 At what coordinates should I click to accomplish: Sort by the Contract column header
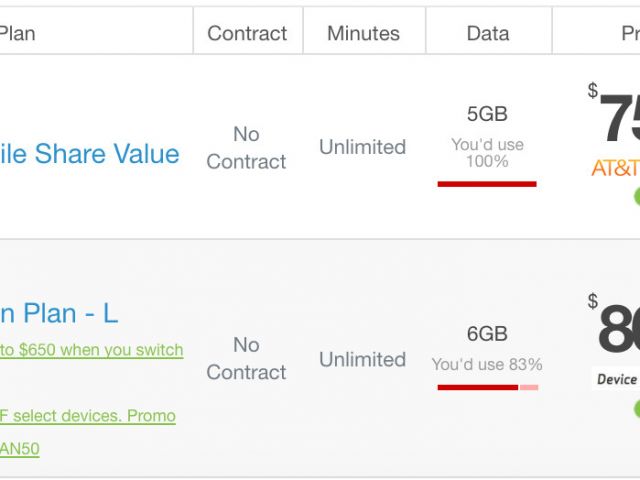(x=247, y=33)
